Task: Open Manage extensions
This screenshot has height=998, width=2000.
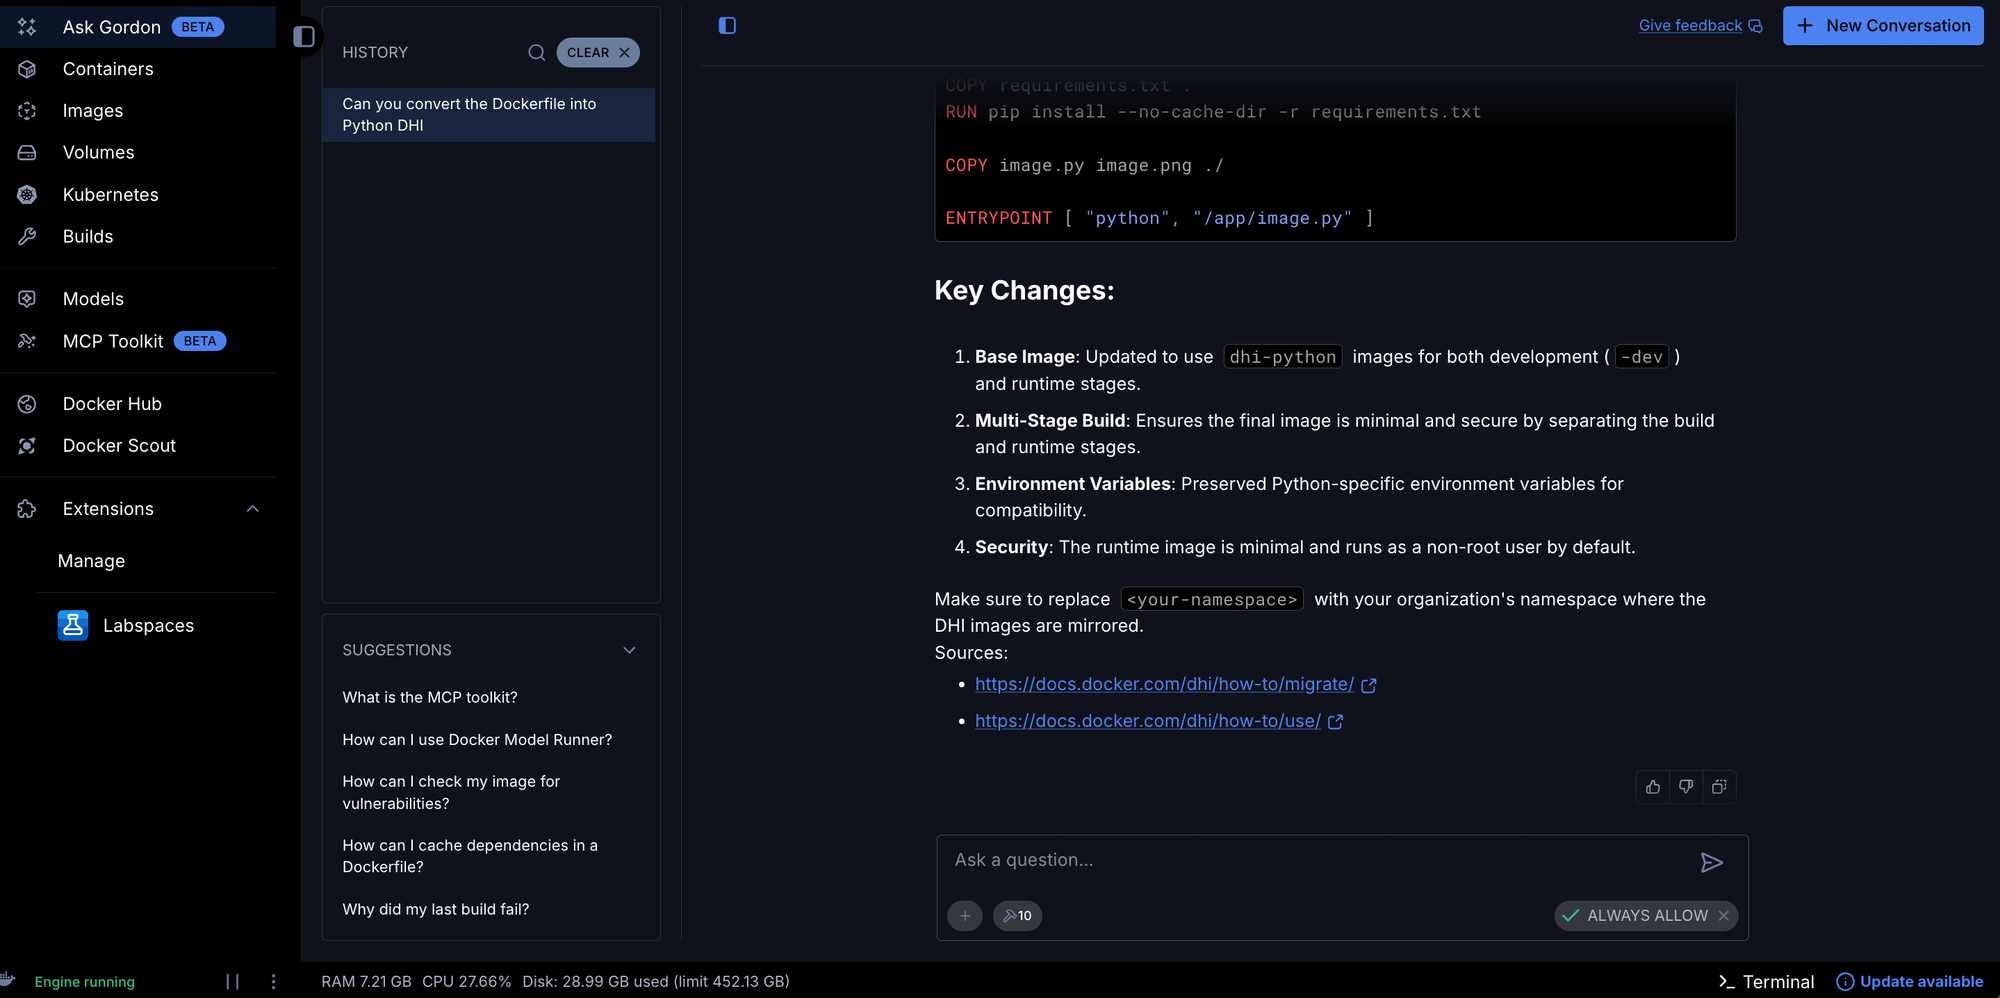Action: point(91,561)
